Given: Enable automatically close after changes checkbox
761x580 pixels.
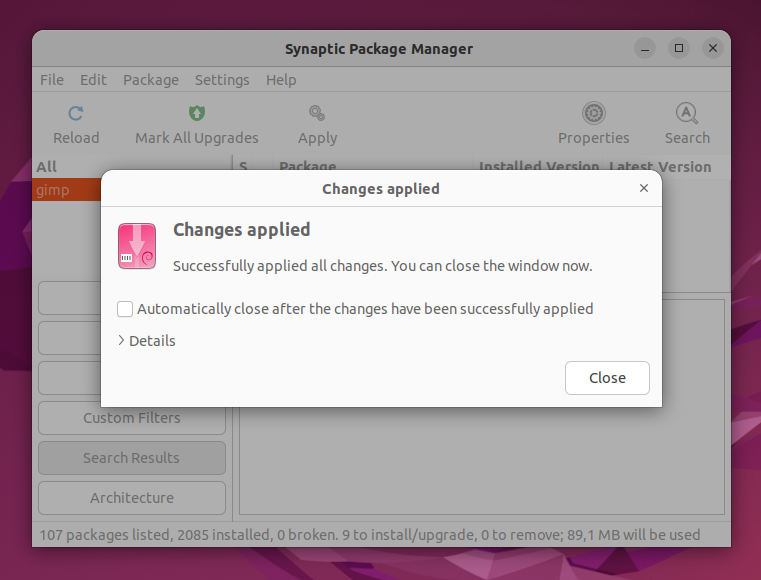Looking at the screenshot, I should [125, 309].
